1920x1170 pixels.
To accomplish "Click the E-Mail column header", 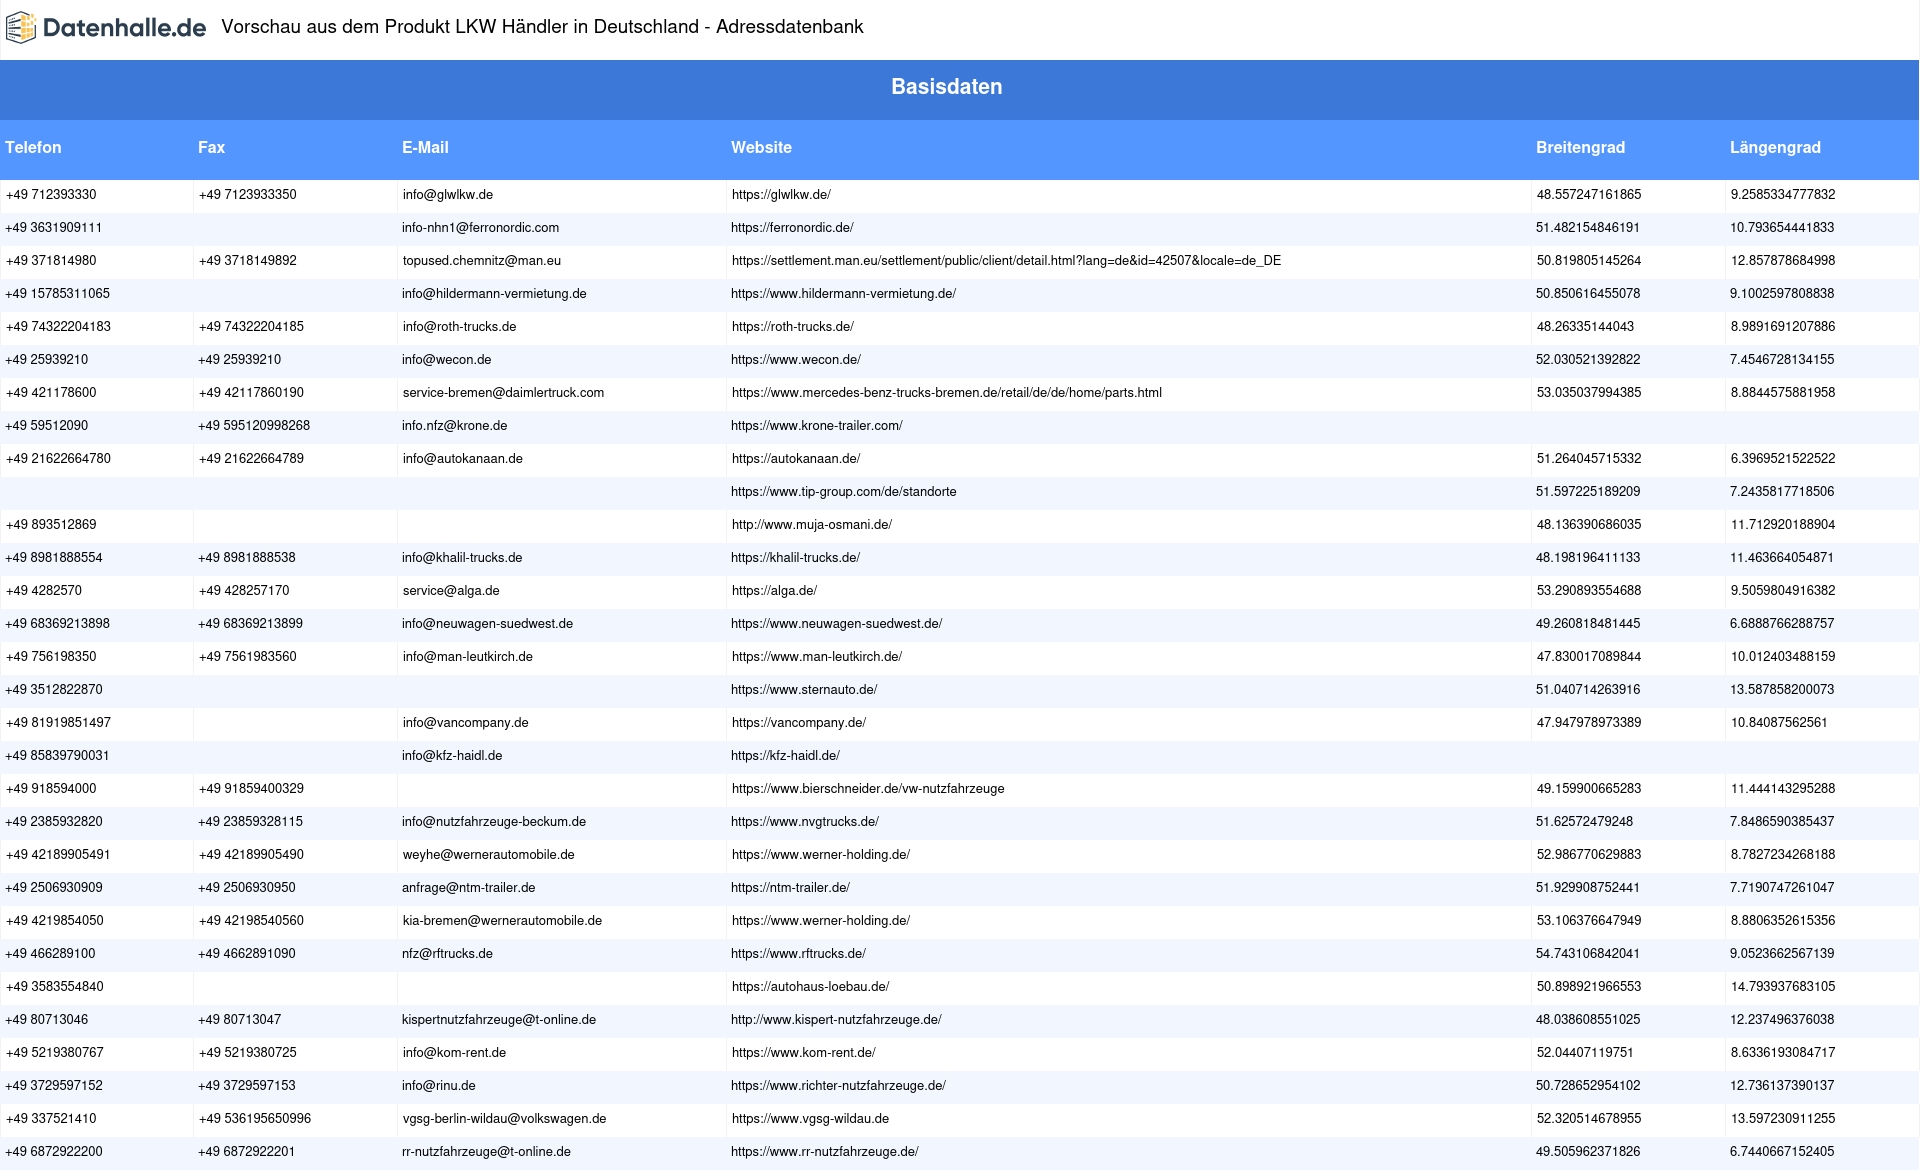I will point(425,147).
